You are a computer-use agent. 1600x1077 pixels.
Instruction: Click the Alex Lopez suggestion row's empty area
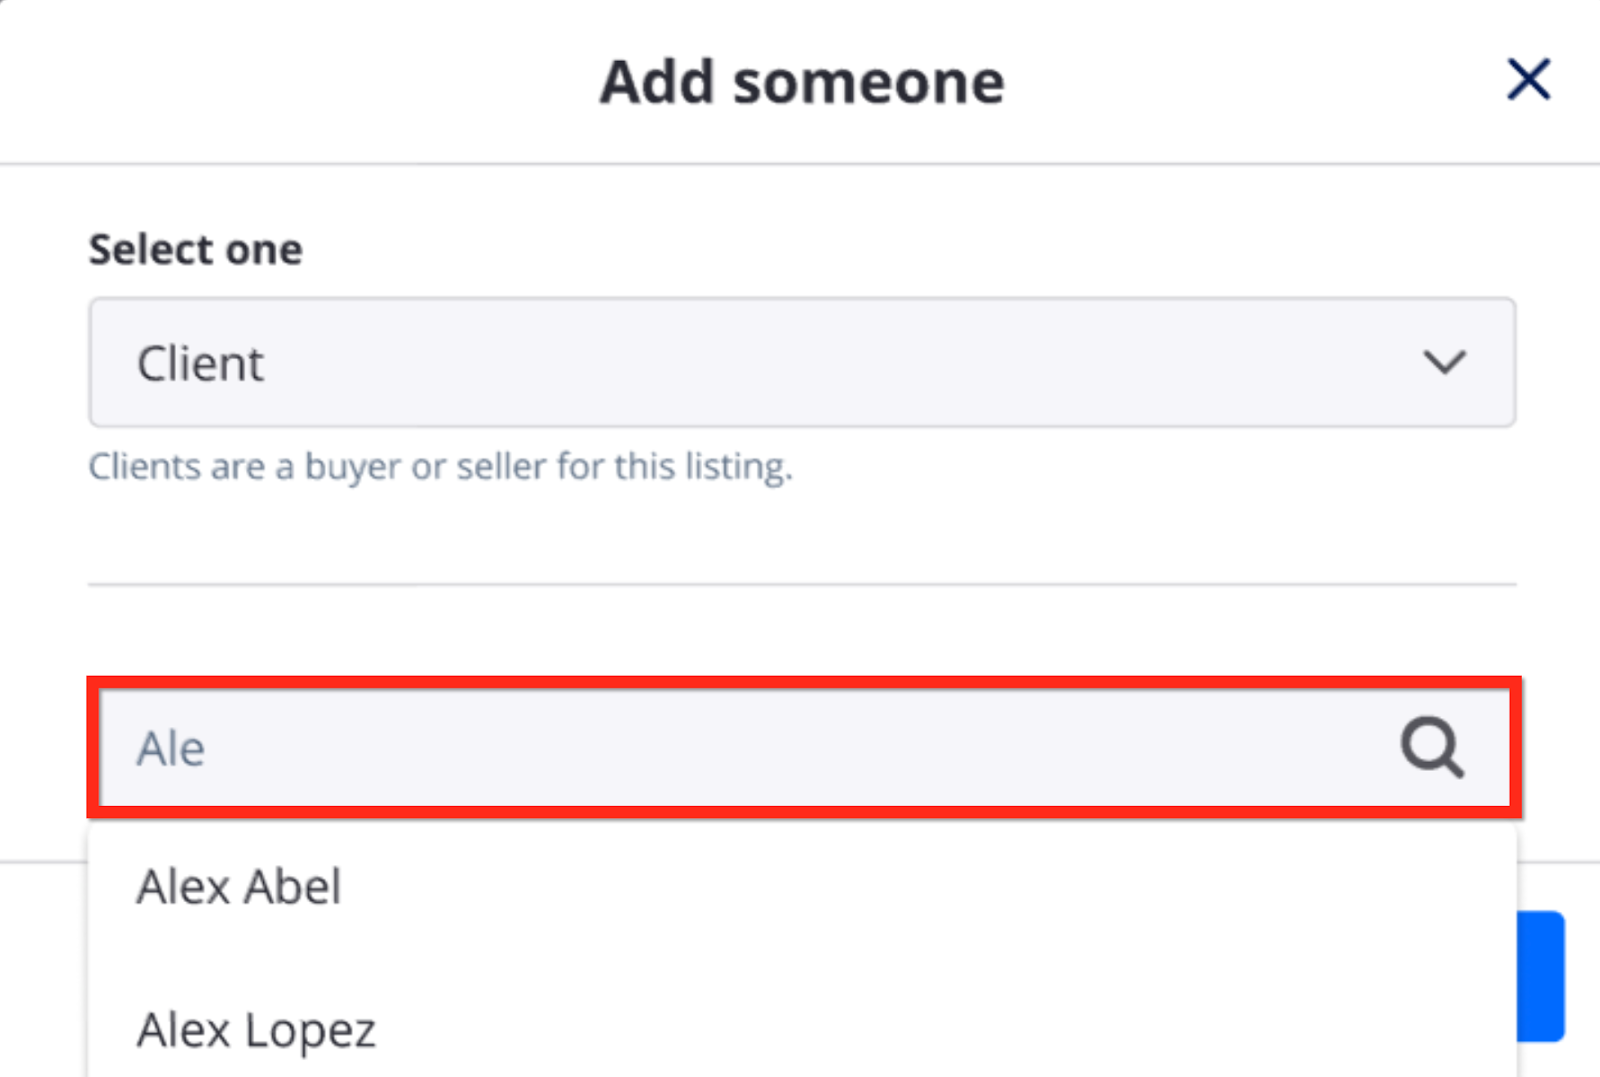pyautogui.click(x=900, y=1030)
